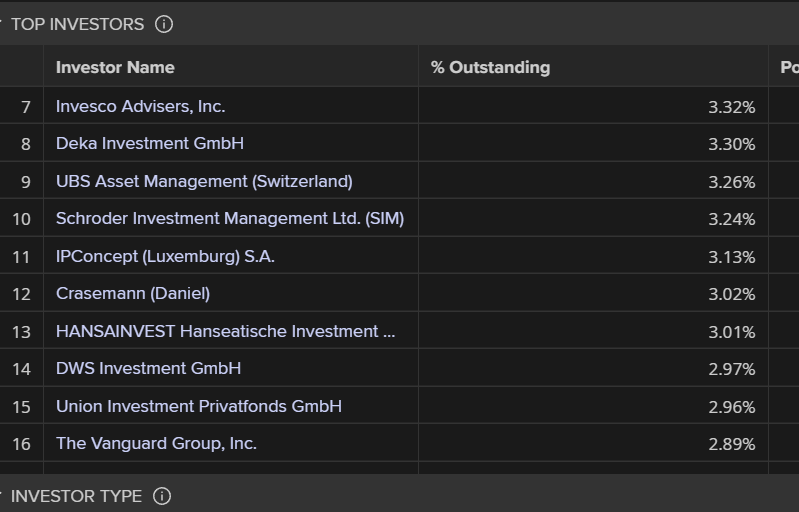This screenshot has height=512, width=799.
Task: Open DWS Investment GmbH investor link
Action: tap(148, 368)
